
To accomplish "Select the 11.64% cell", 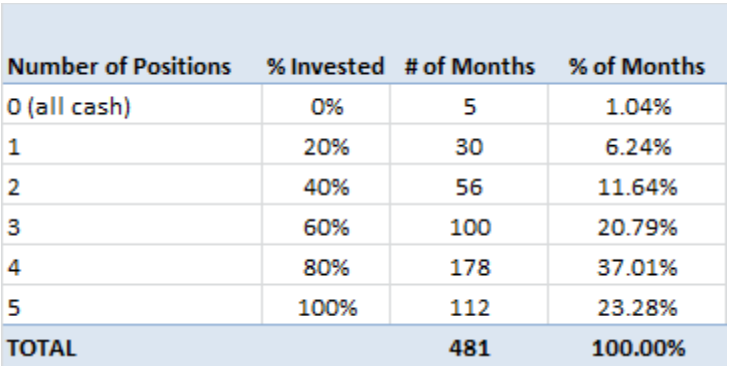I will click(638, 188).
